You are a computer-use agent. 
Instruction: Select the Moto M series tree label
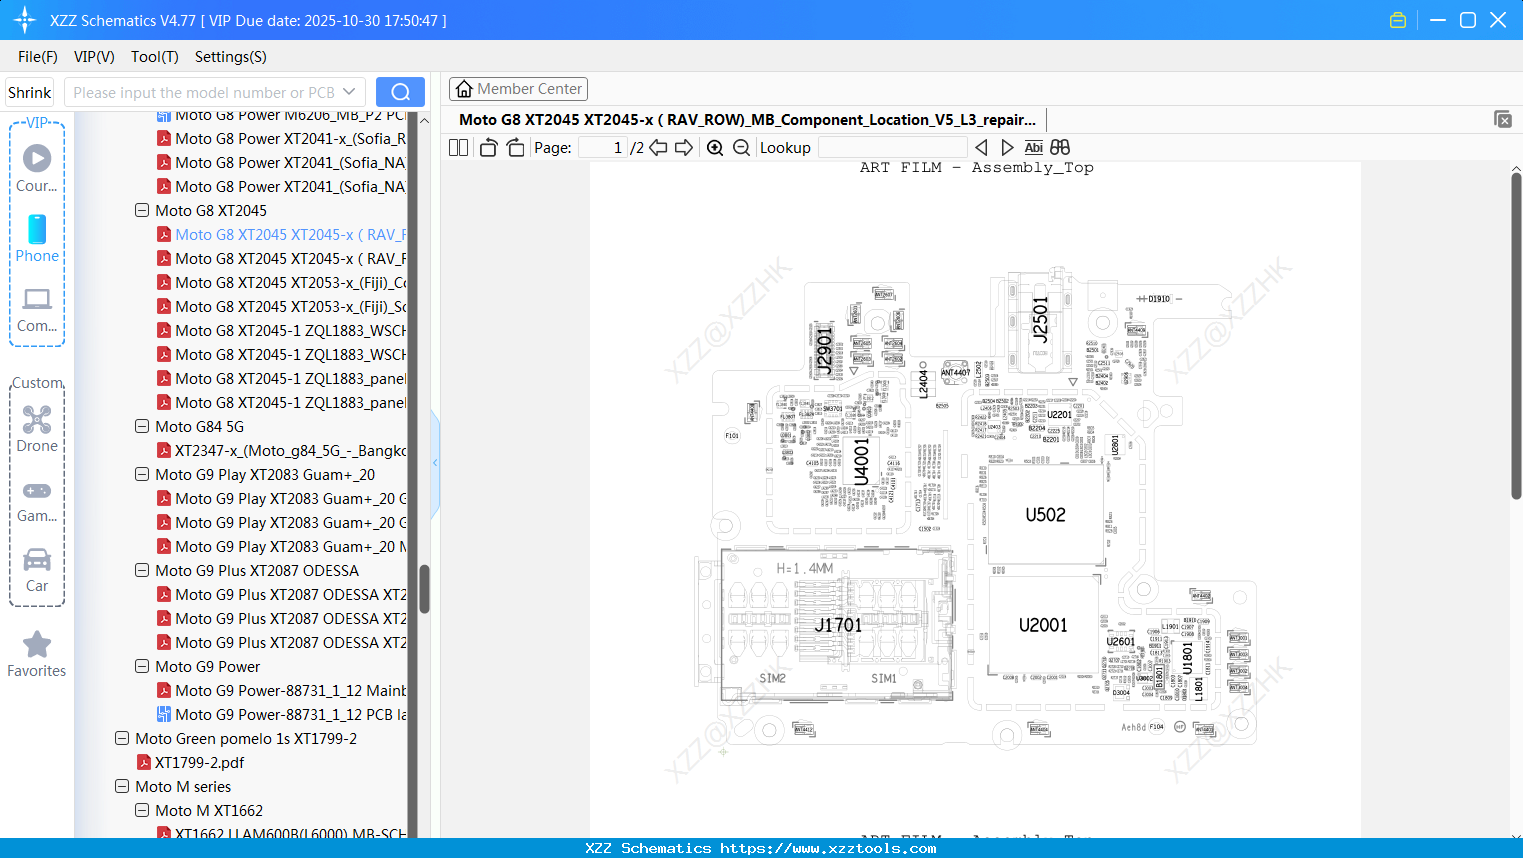pyautogui.click(x=183, y=786)
